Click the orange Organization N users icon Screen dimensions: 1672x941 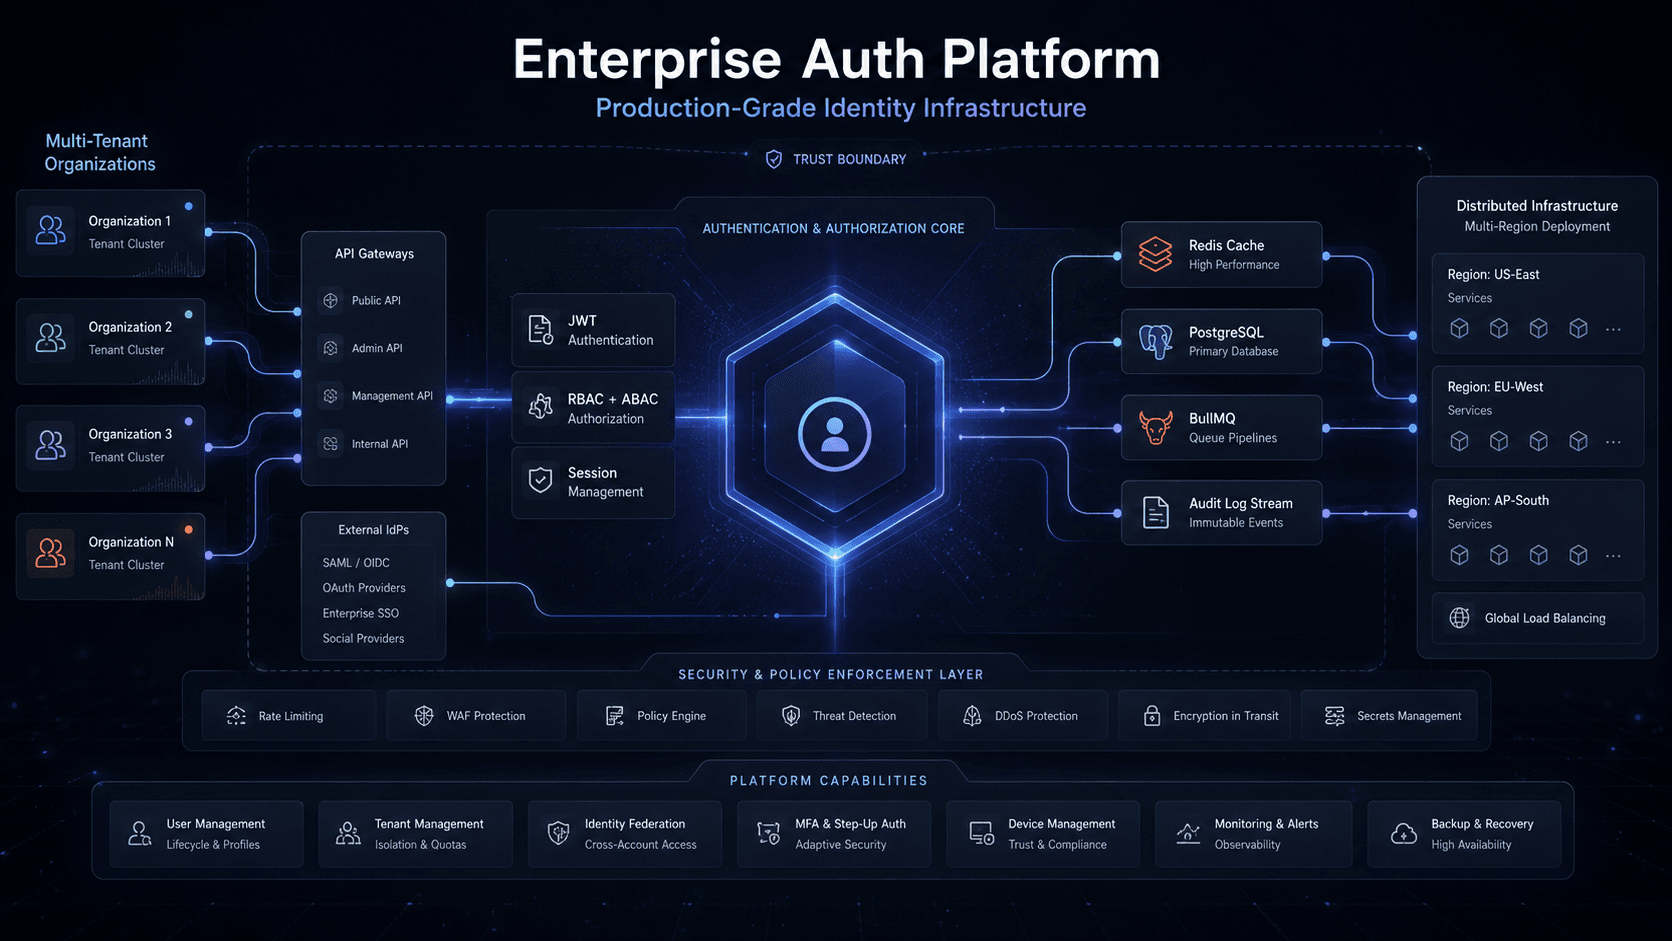[x=51, y=552]
